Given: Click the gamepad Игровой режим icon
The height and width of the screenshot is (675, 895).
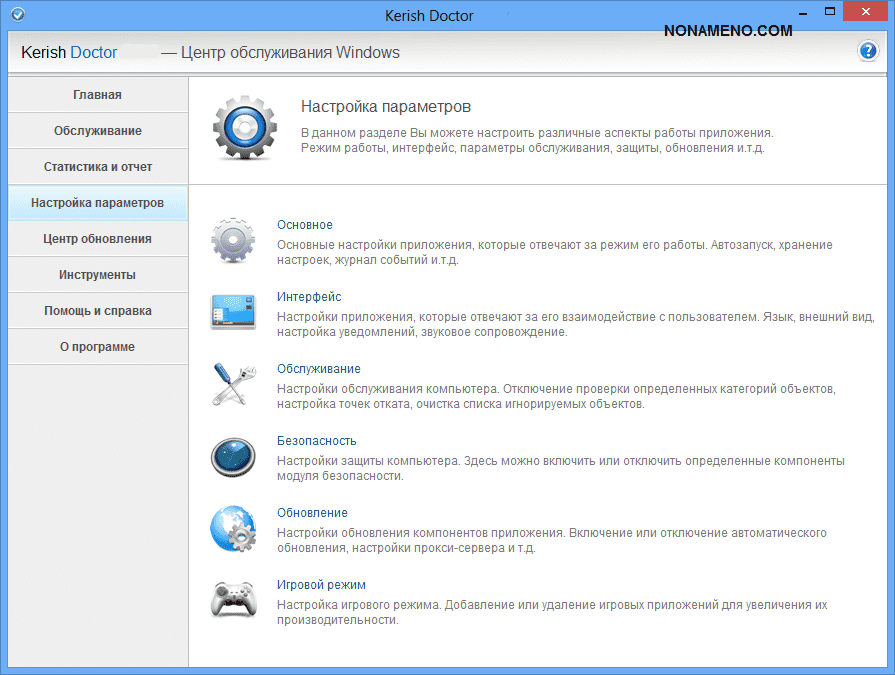Looking at the screenshot, I should [x=233, y=600].
